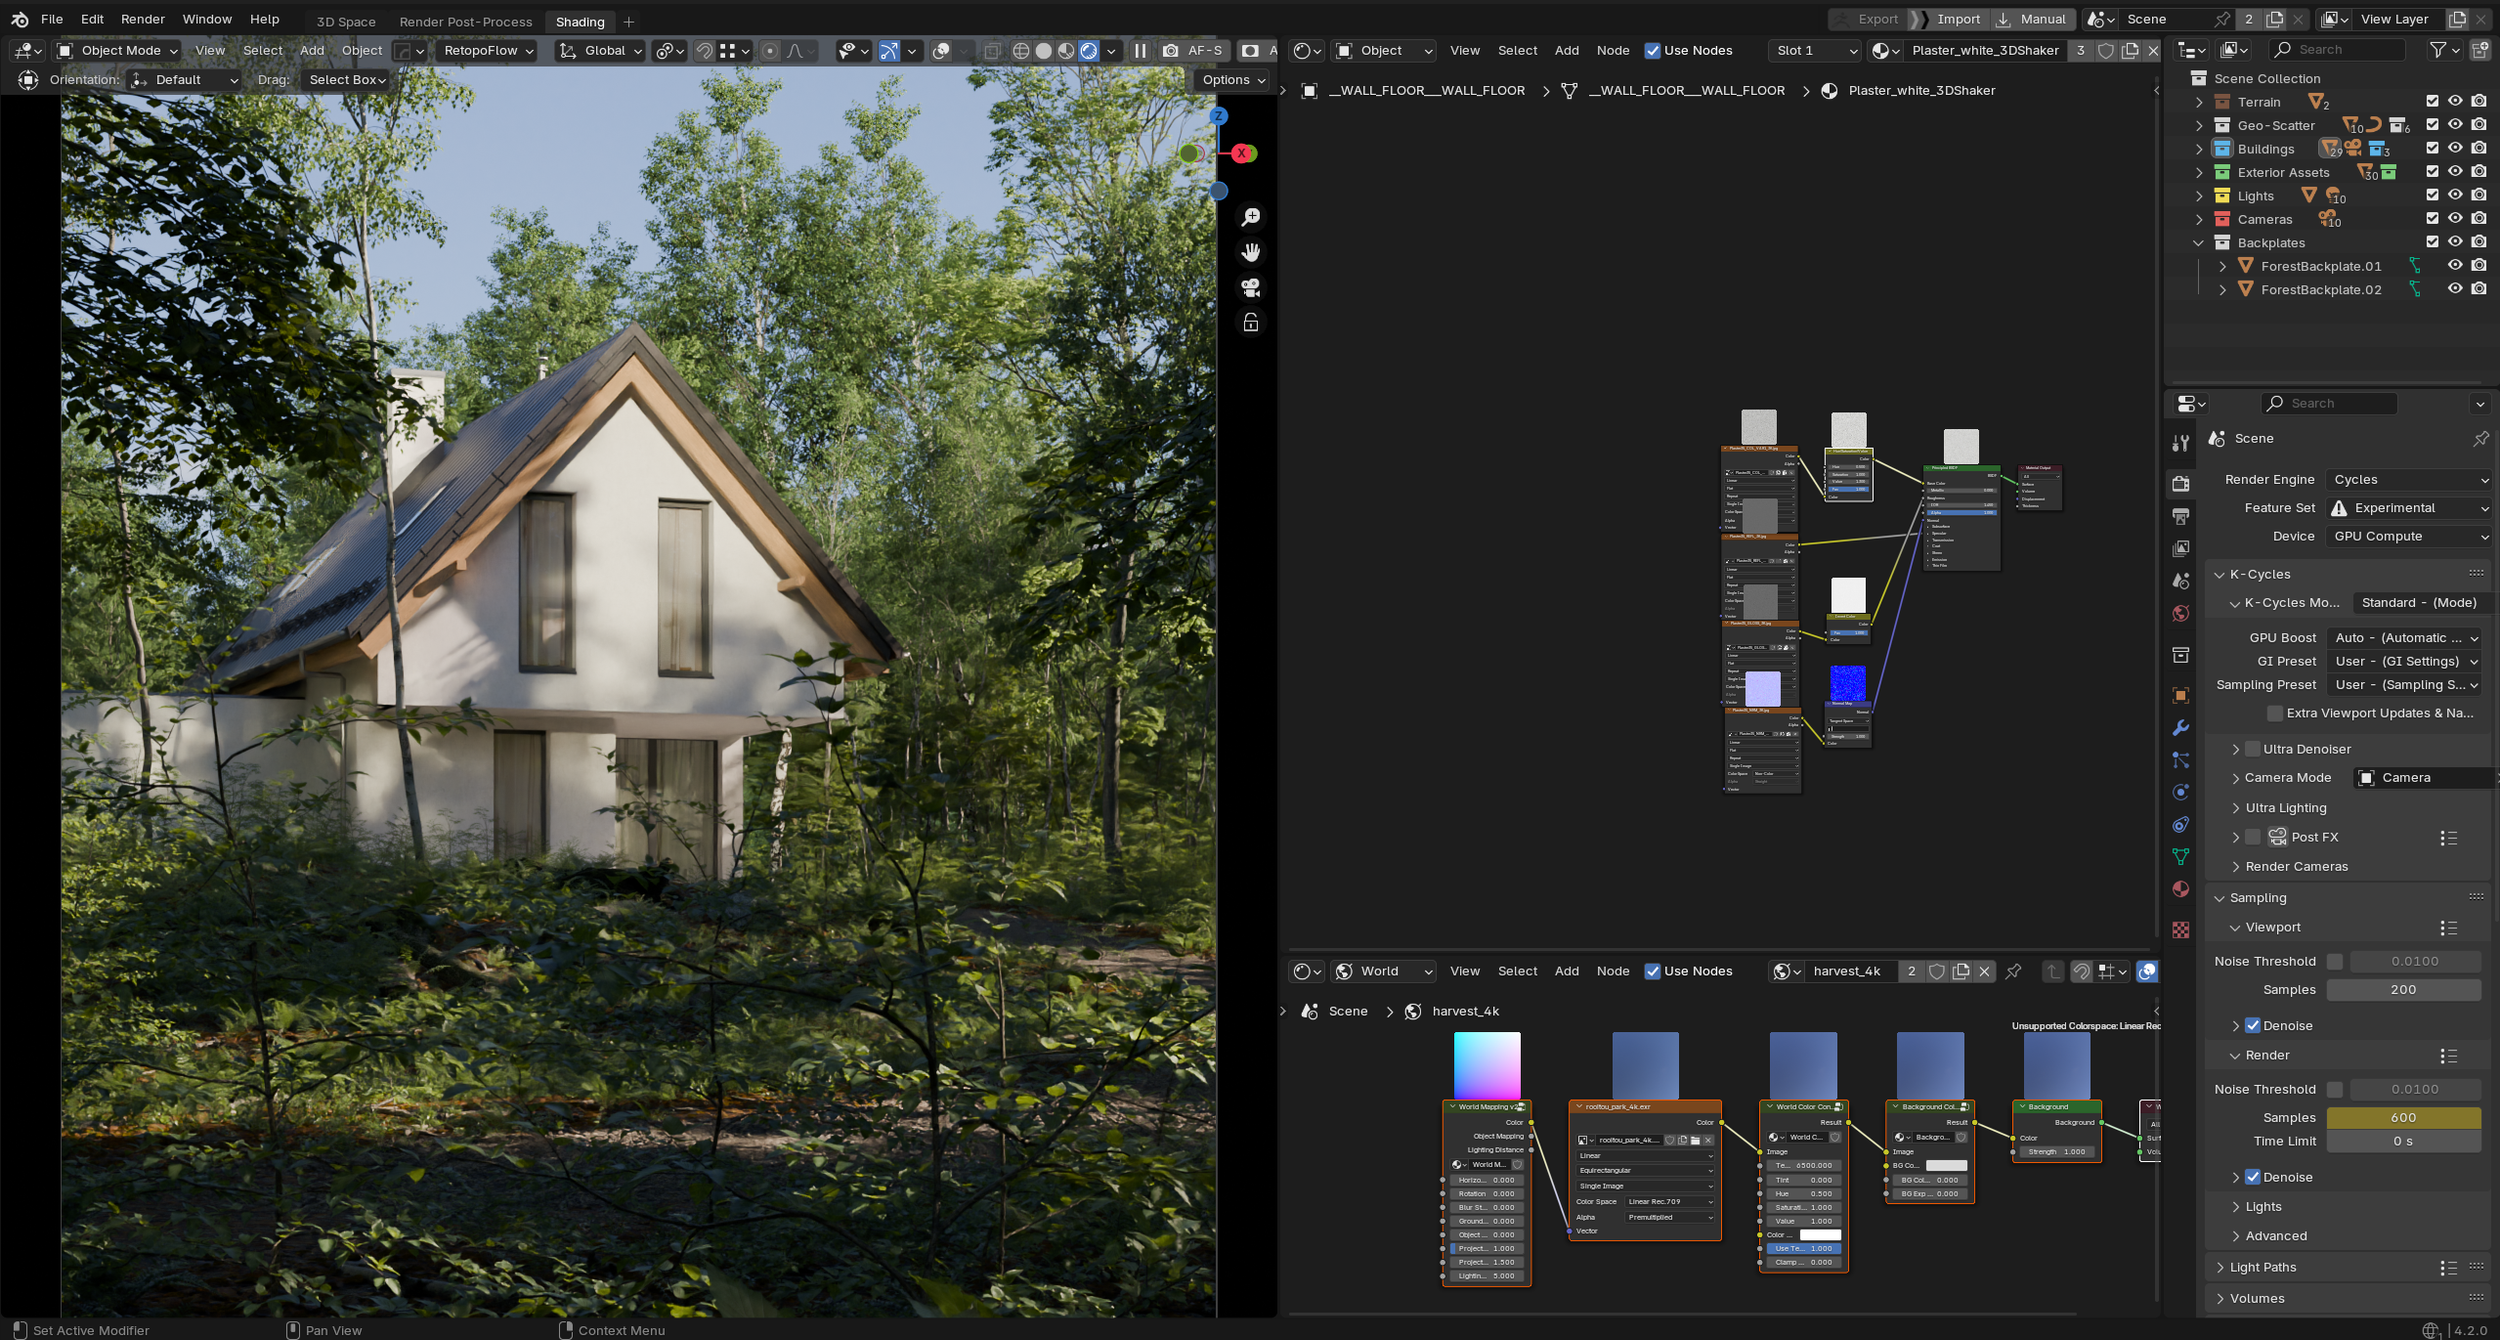2500x1340 pixels.
Task: Switch viewport to solid shading
Action: click(1043, 50)
